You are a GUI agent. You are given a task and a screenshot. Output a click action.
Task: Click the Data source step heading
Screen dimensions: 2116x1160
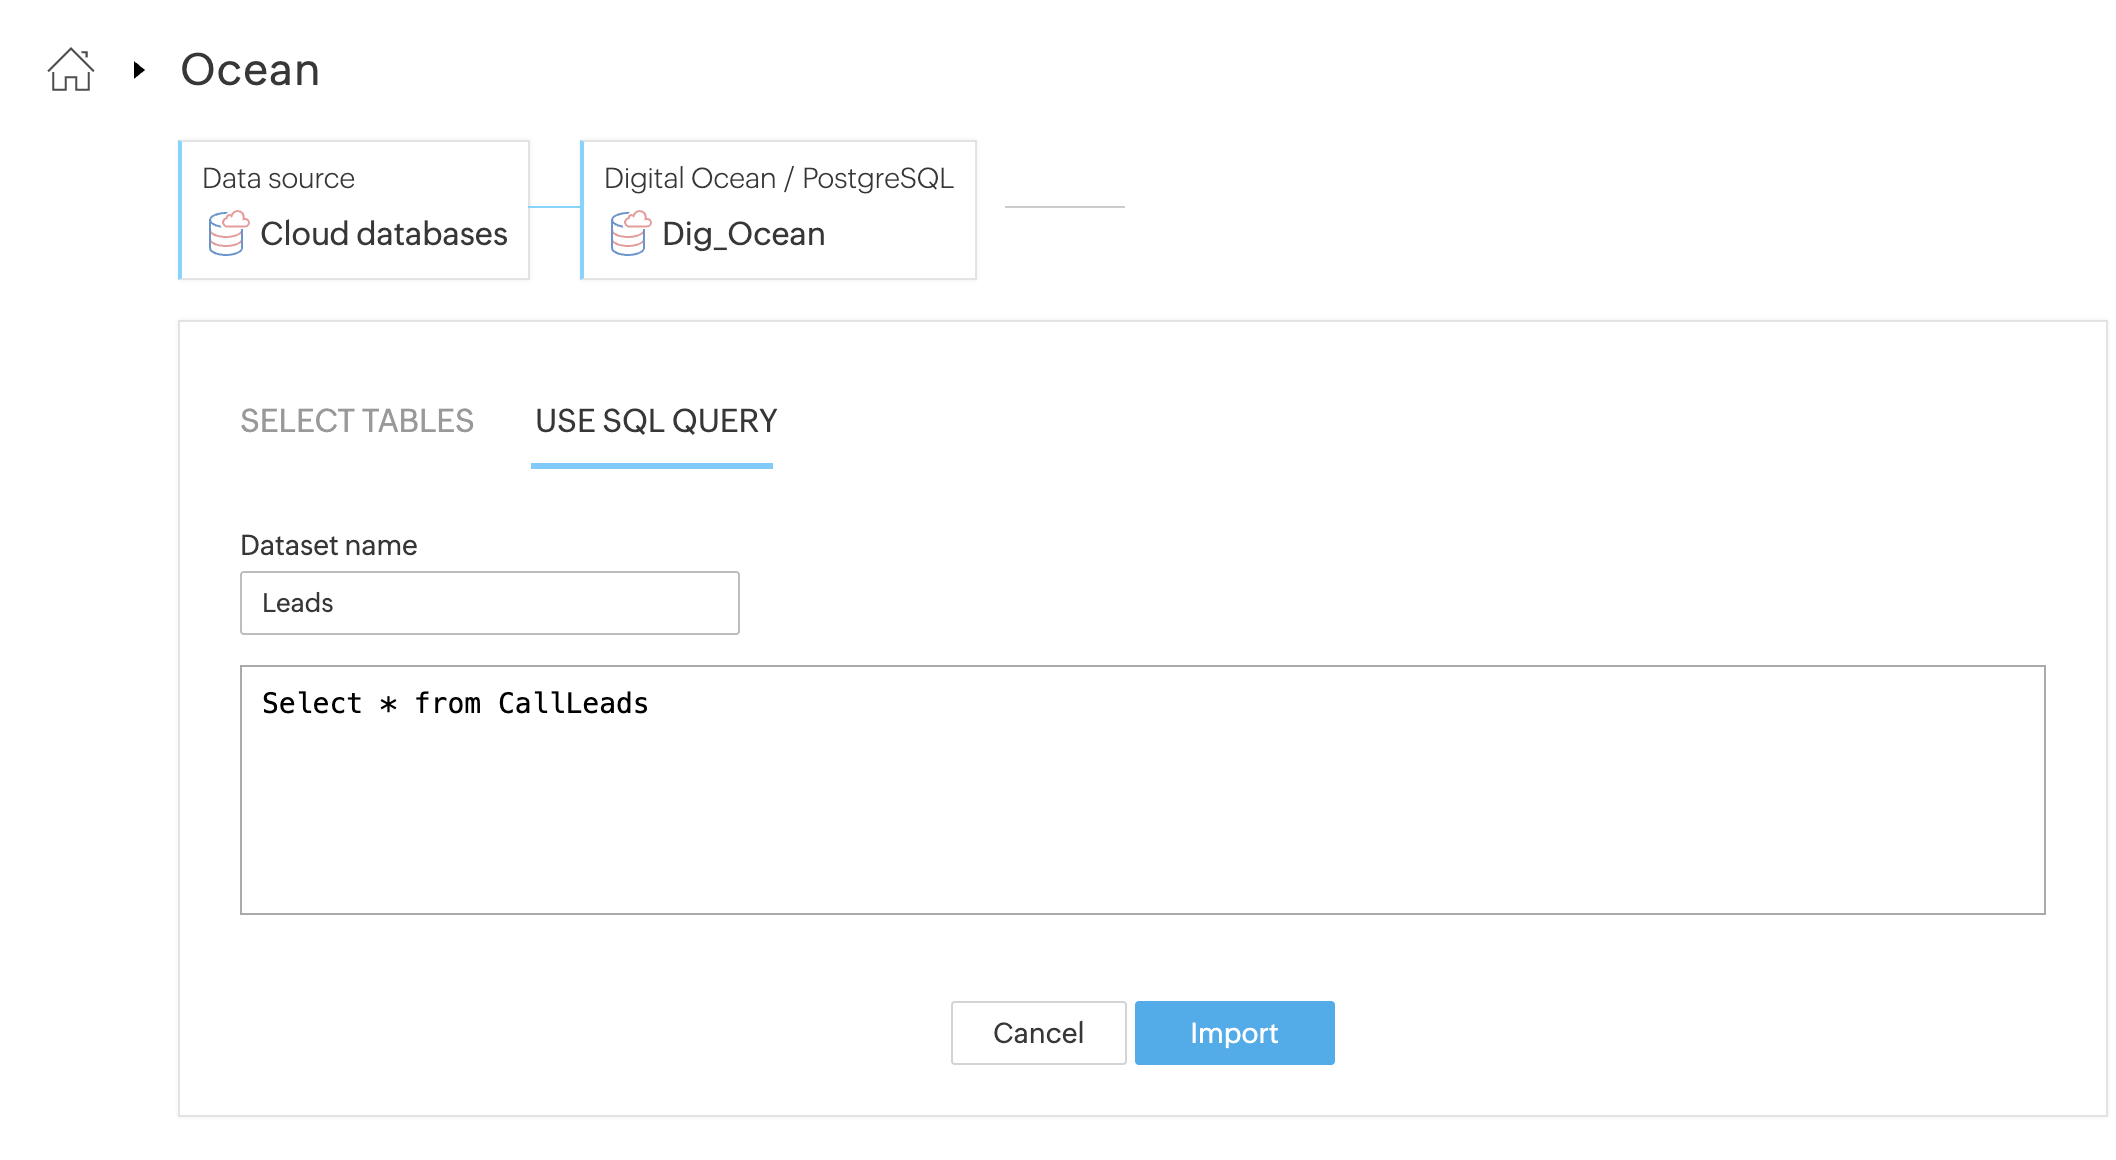(x=278, y=178)
